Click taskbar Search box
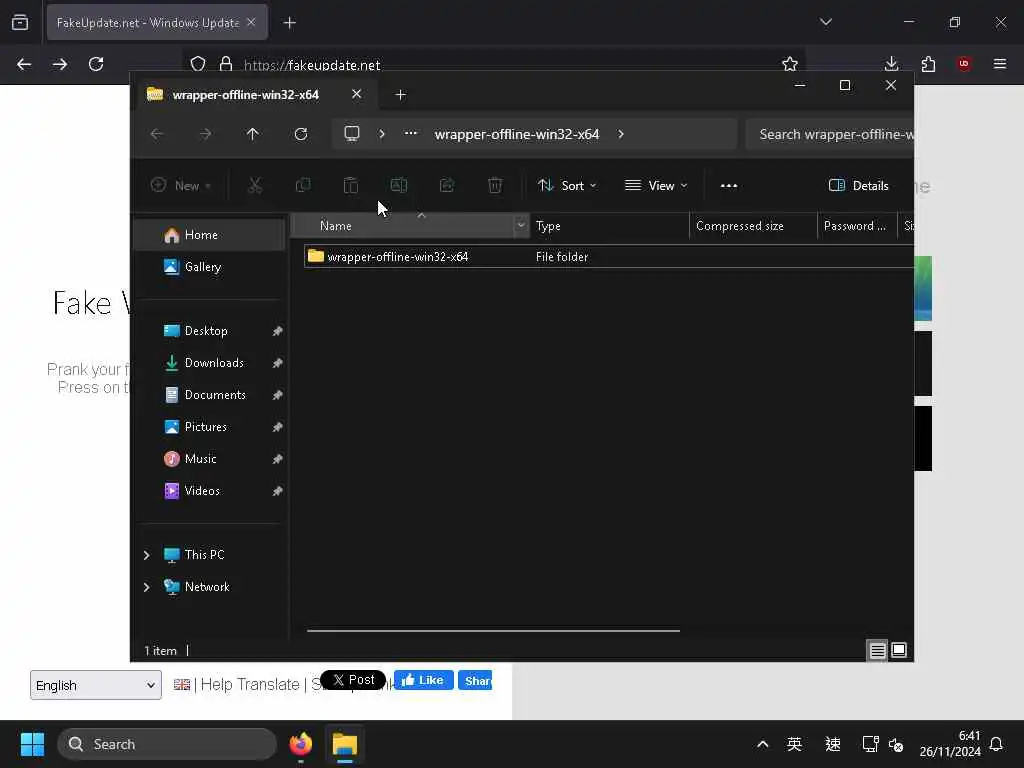The height and width of the screenshot is (768, 1024). point(167,744)
